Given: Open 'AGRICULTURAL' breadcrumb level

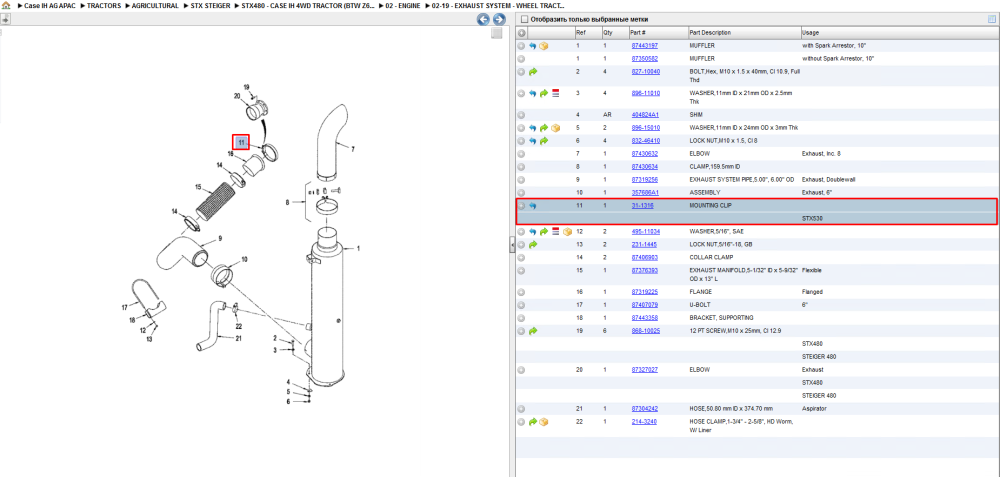Looking at the screenshot, I should coord(155,5).
